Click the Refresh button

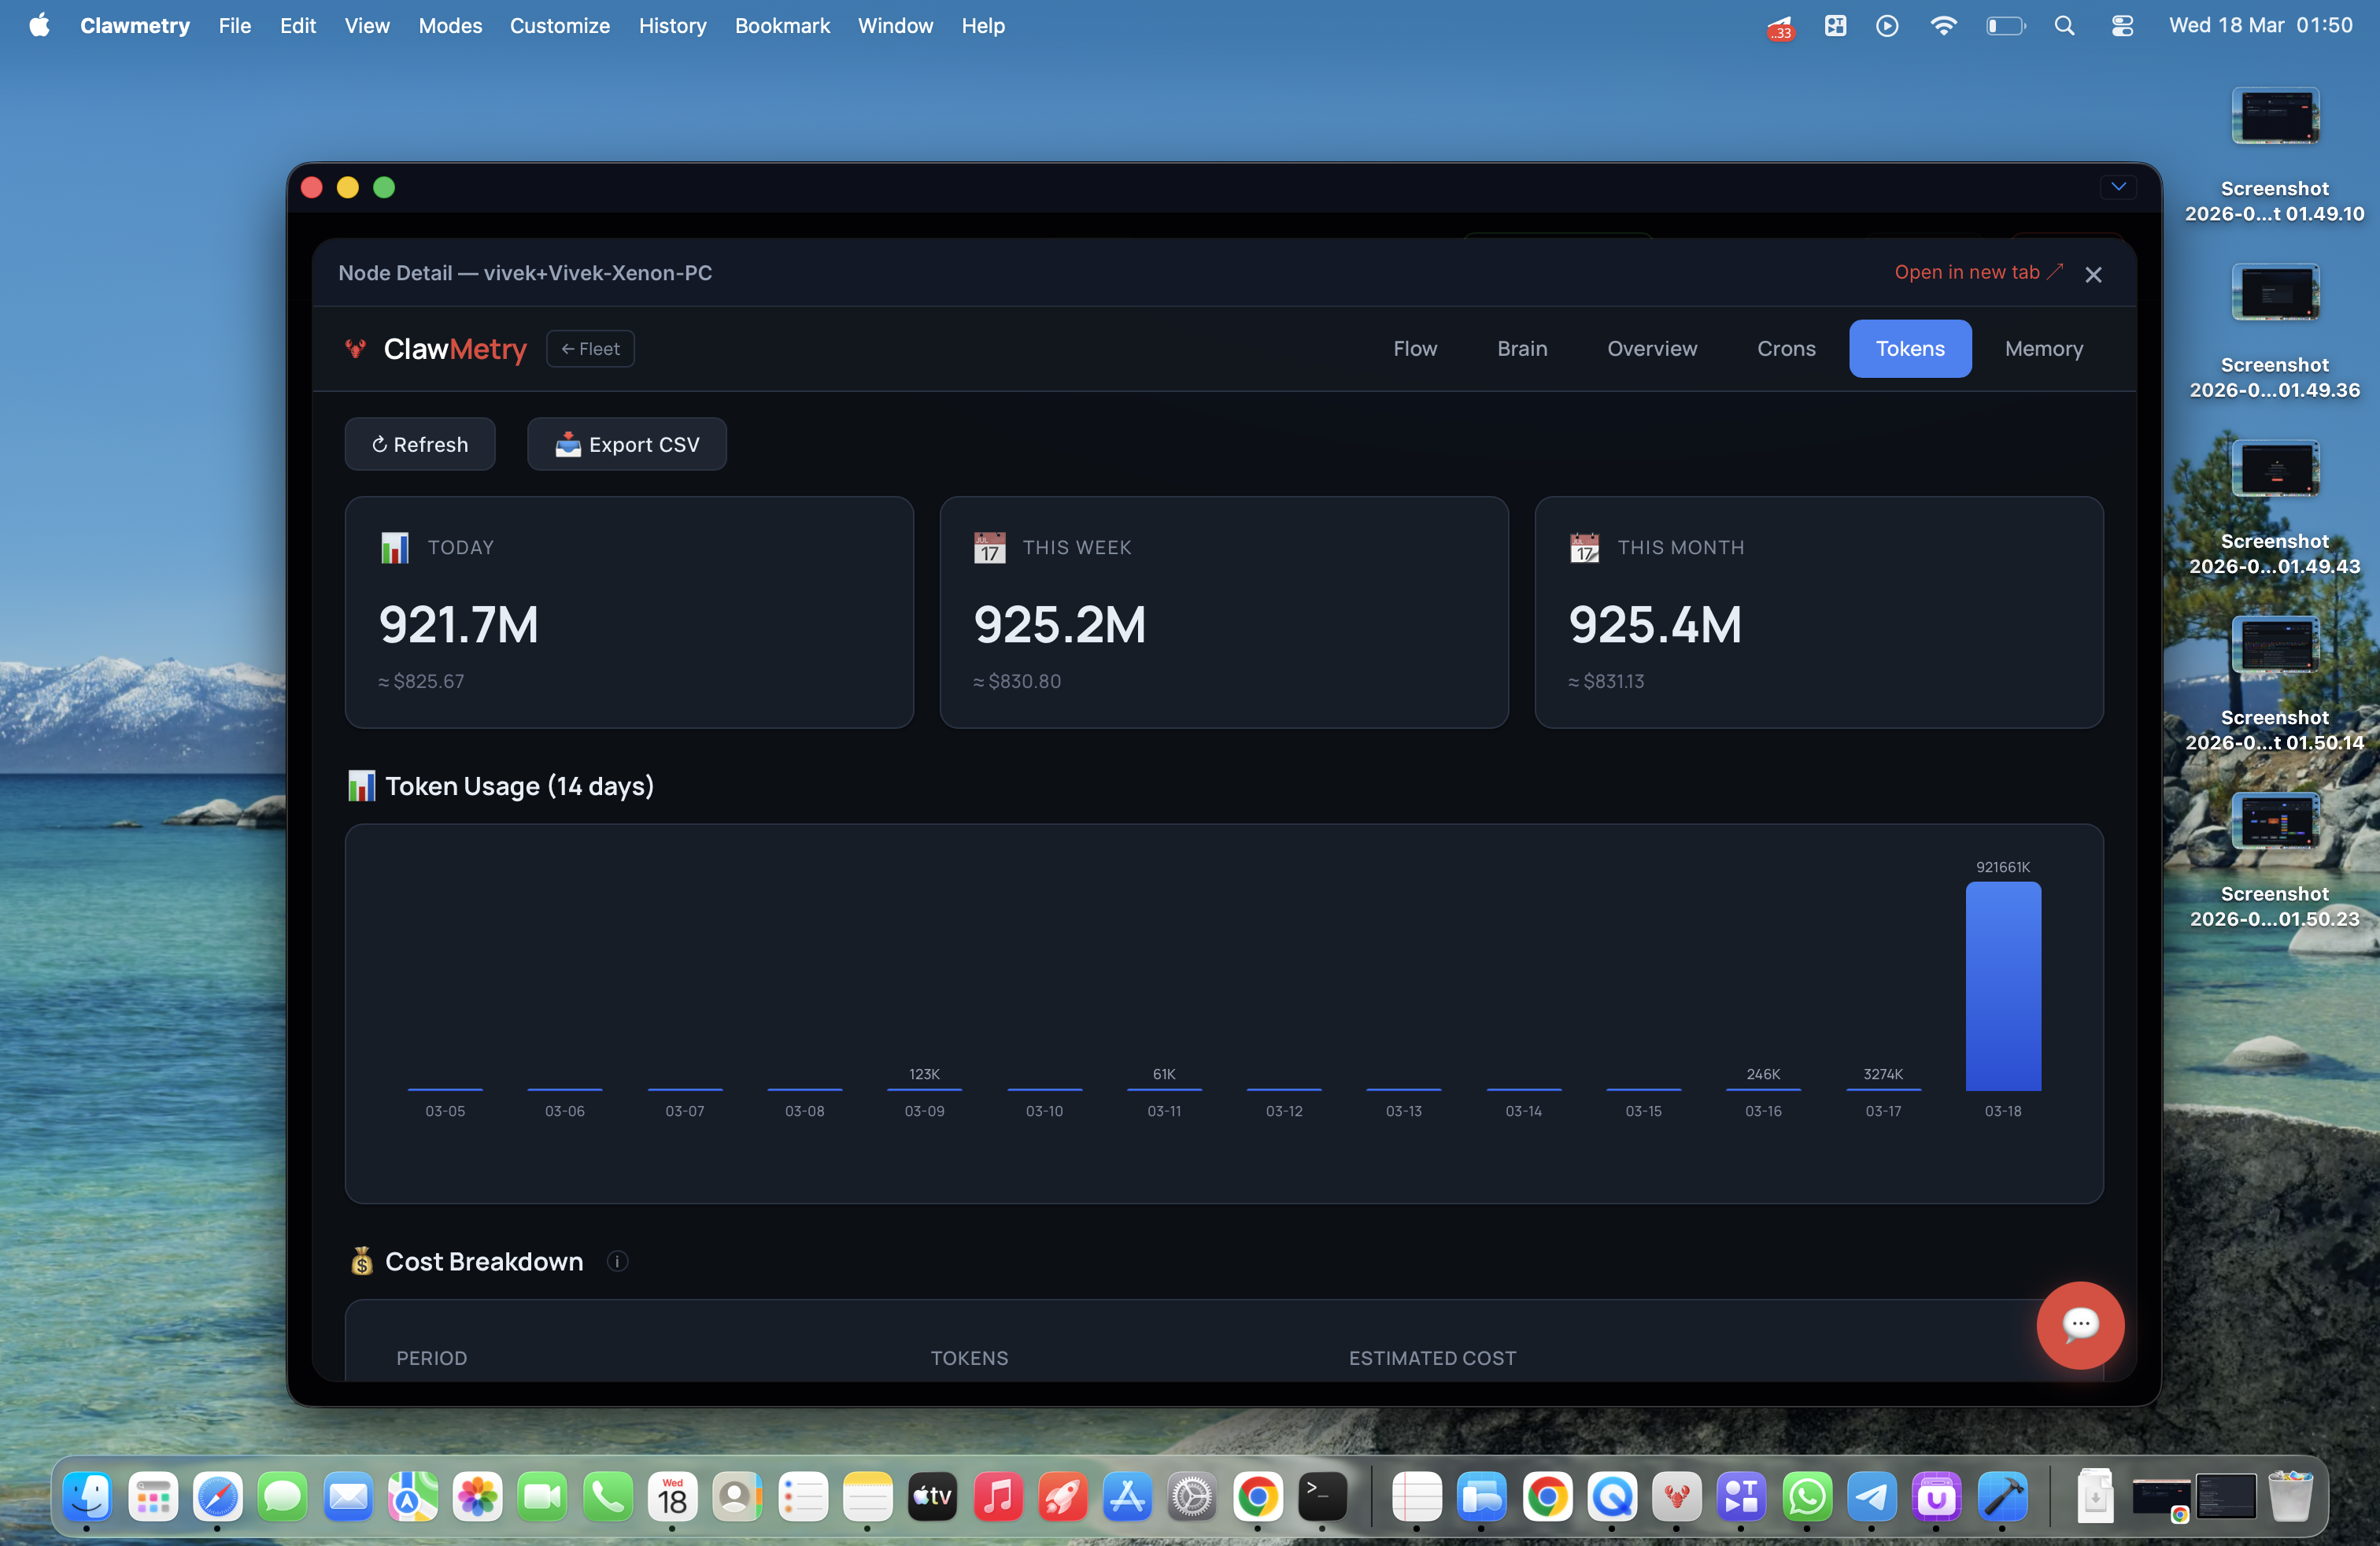pyautogui.click(x=420, y=444)
